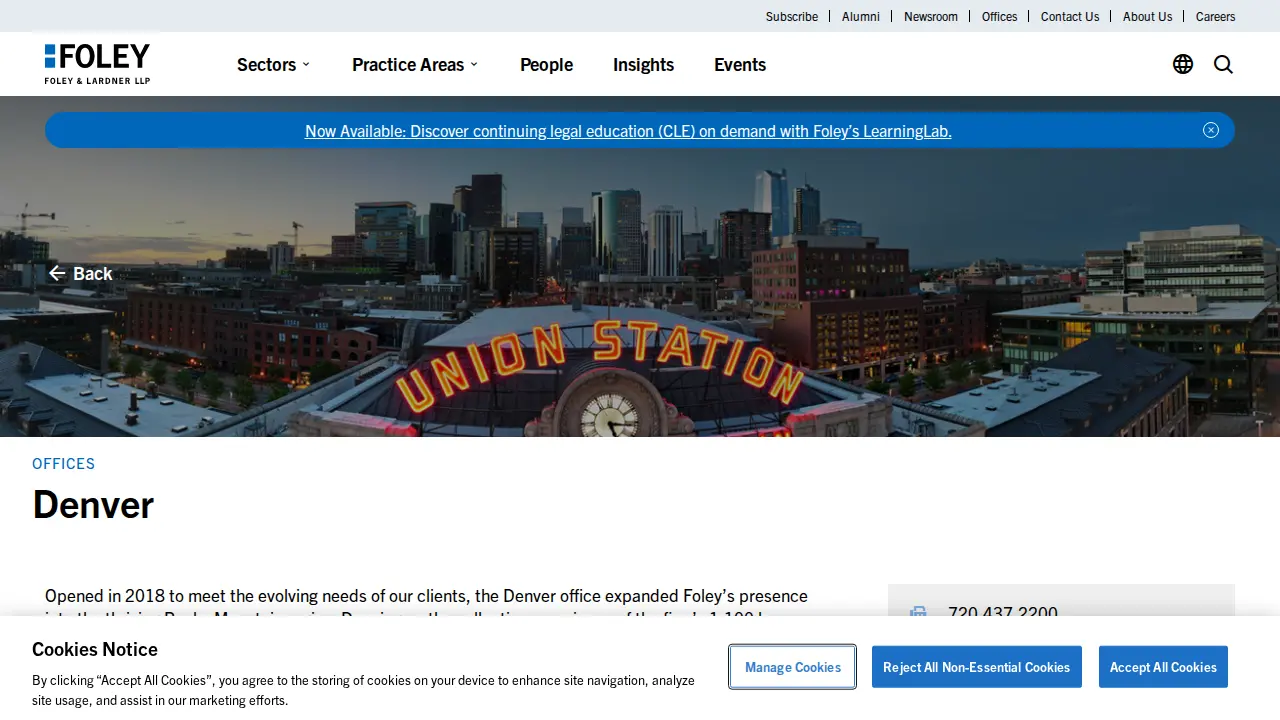The image size is (1280, 720).
Task: Visit the Careers page
Action: [1215, 16]
